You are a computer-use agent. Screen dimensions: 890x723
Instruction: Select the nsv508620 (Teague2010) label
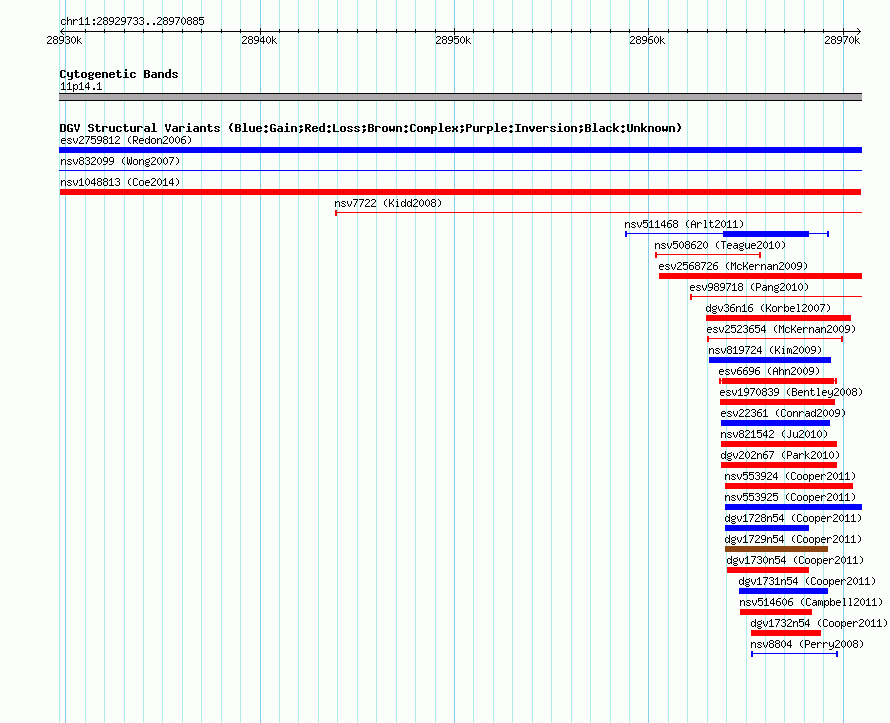pos(720,245)
